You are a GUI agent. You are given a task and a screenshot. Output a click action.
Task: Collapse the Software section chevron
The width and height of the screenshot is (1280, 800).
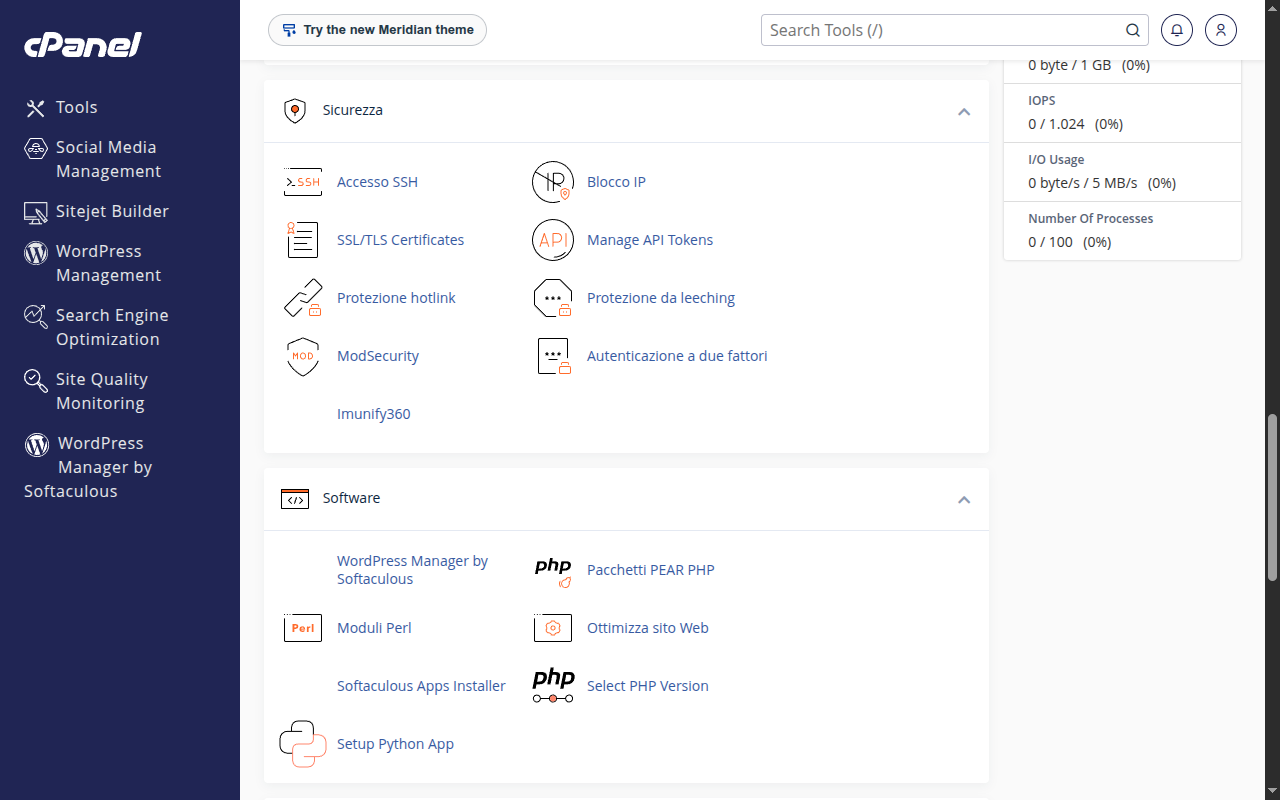(x=964, y=499)
